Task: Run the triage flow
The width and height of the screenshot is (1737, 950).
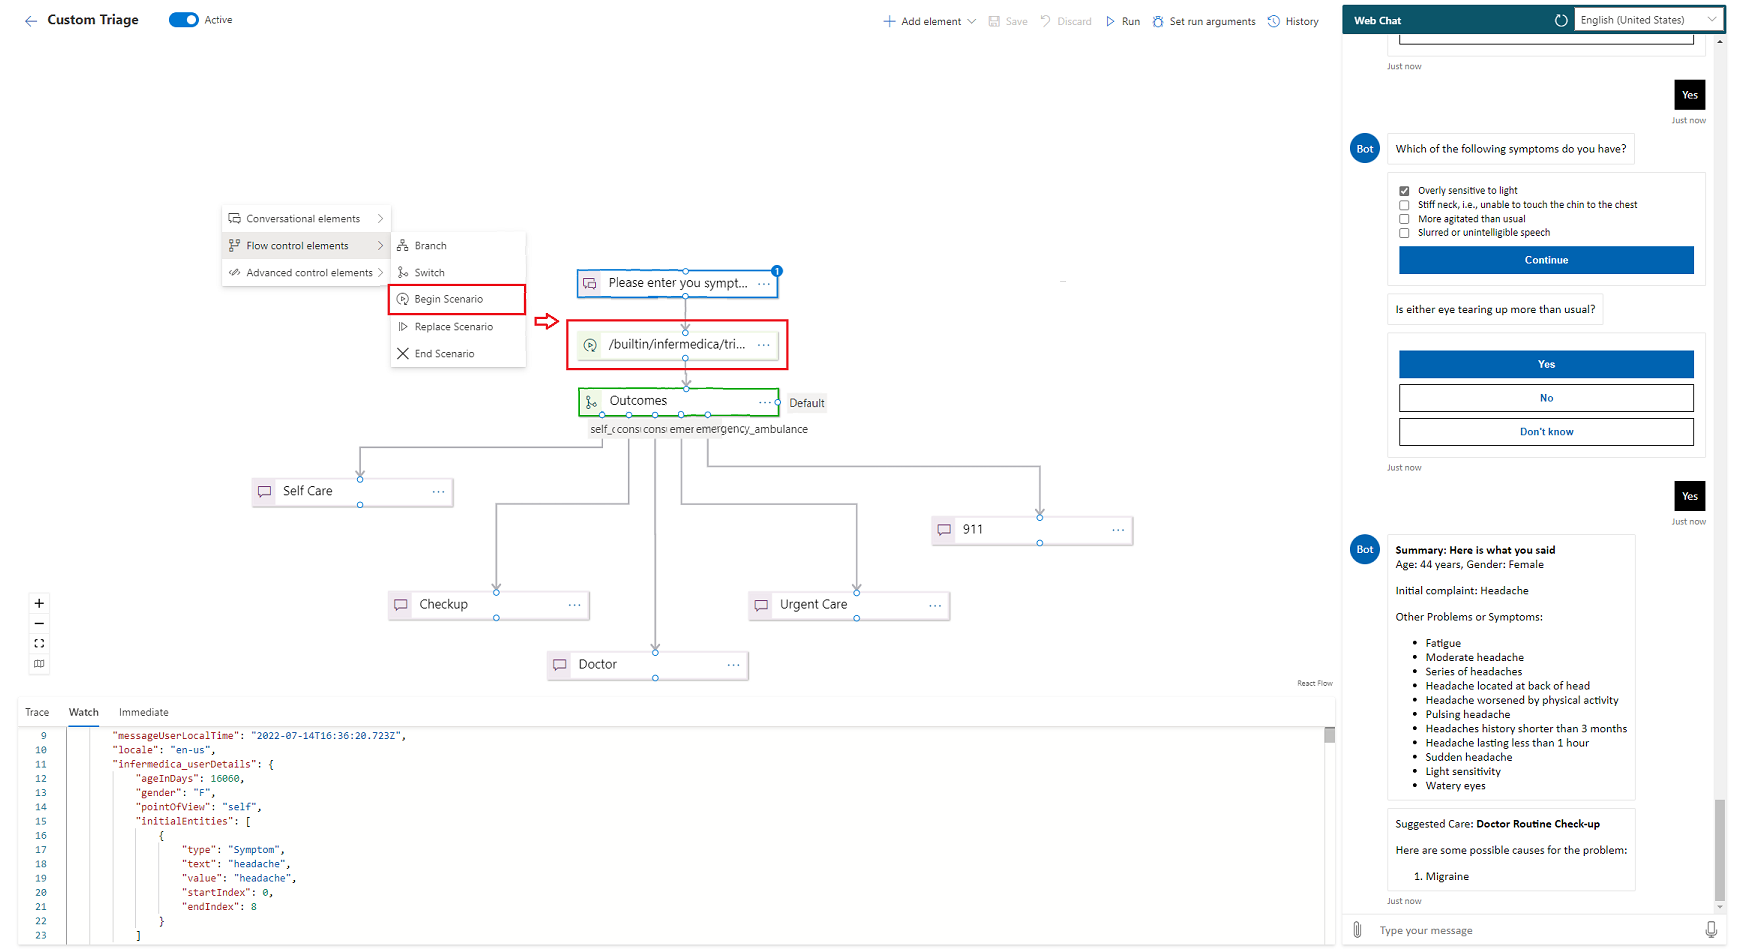Action: pos(1122,21)
